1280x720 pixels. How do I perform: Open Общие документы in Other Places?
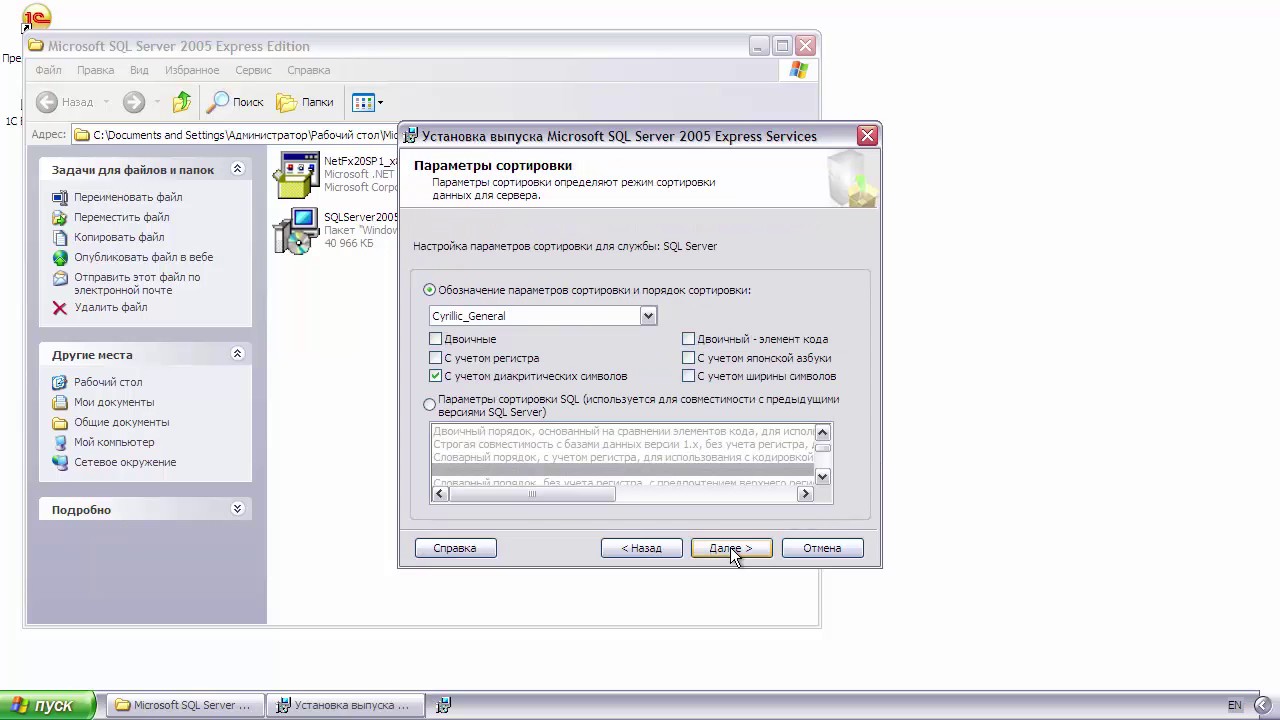(x=121, y=422)
